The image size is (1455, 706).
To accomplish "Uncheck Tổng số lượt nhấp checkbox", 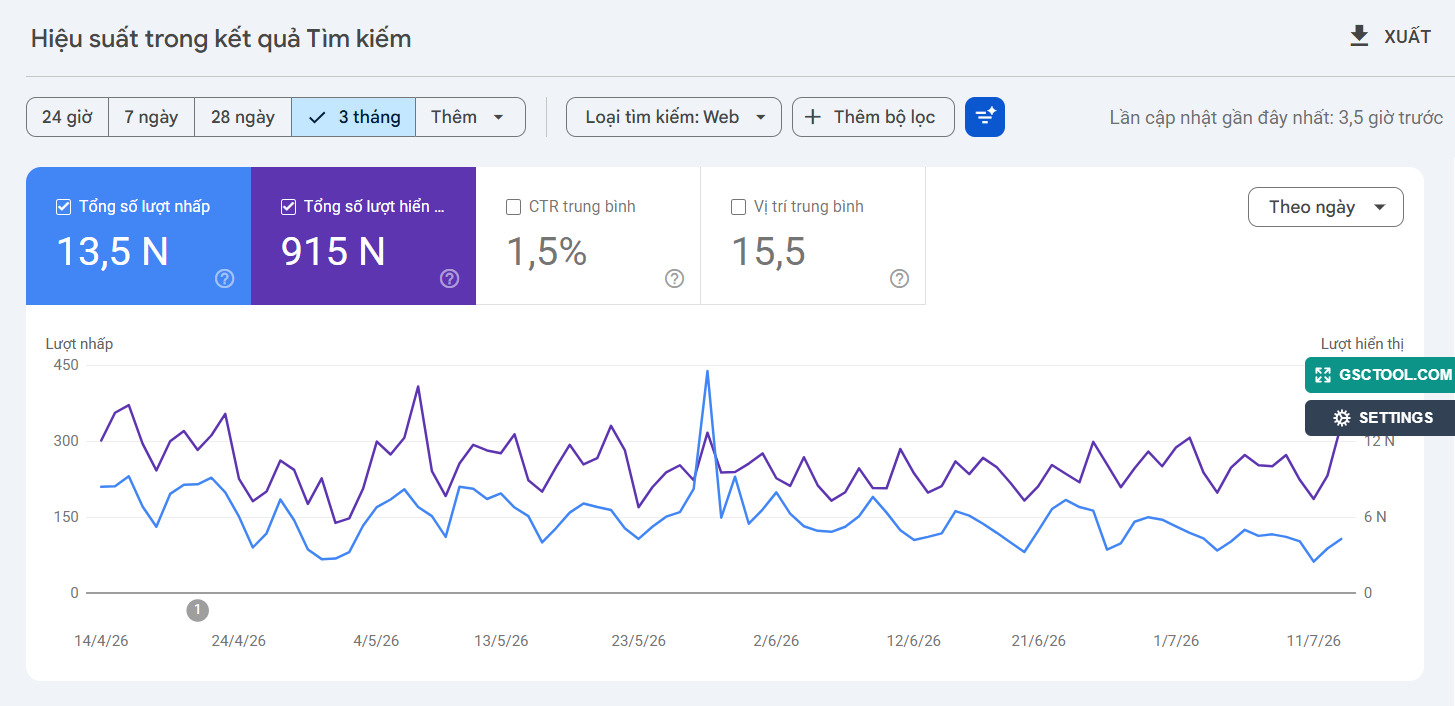I will (x=64, y=207).
